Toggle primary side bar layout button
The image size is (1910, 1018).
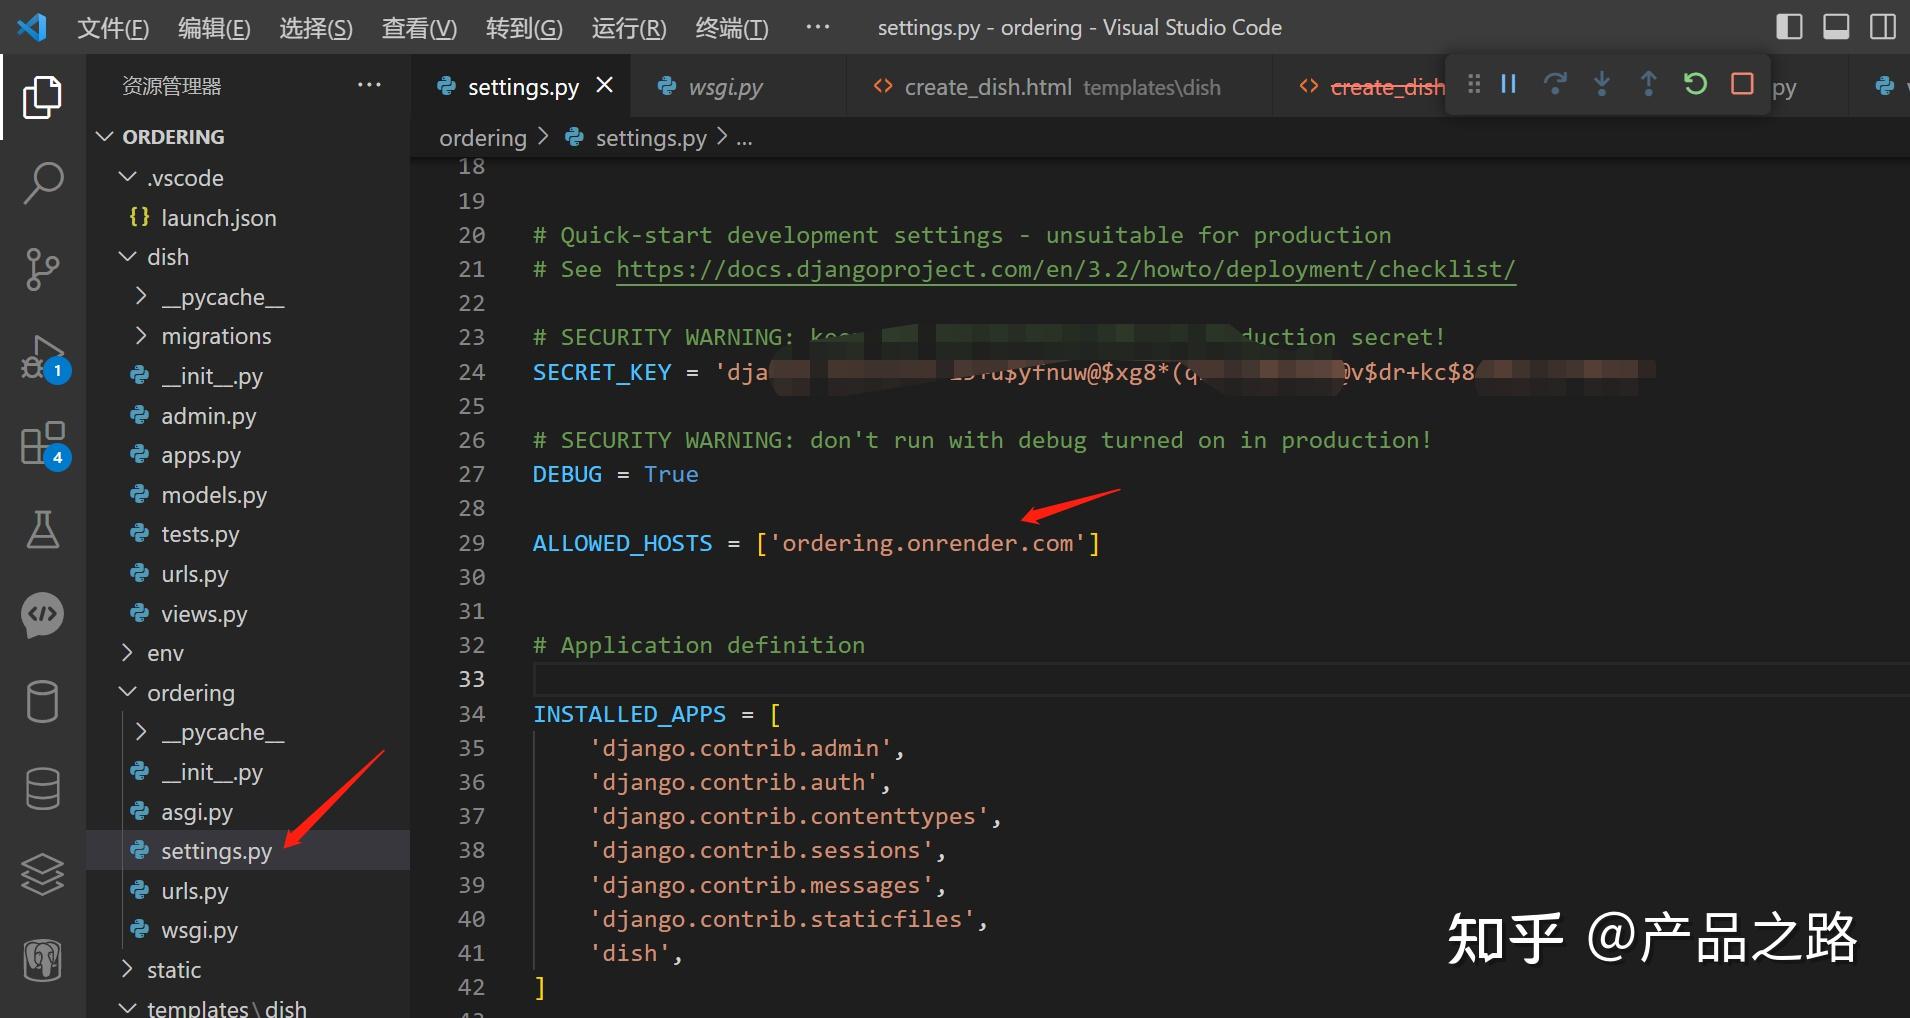1789,27
